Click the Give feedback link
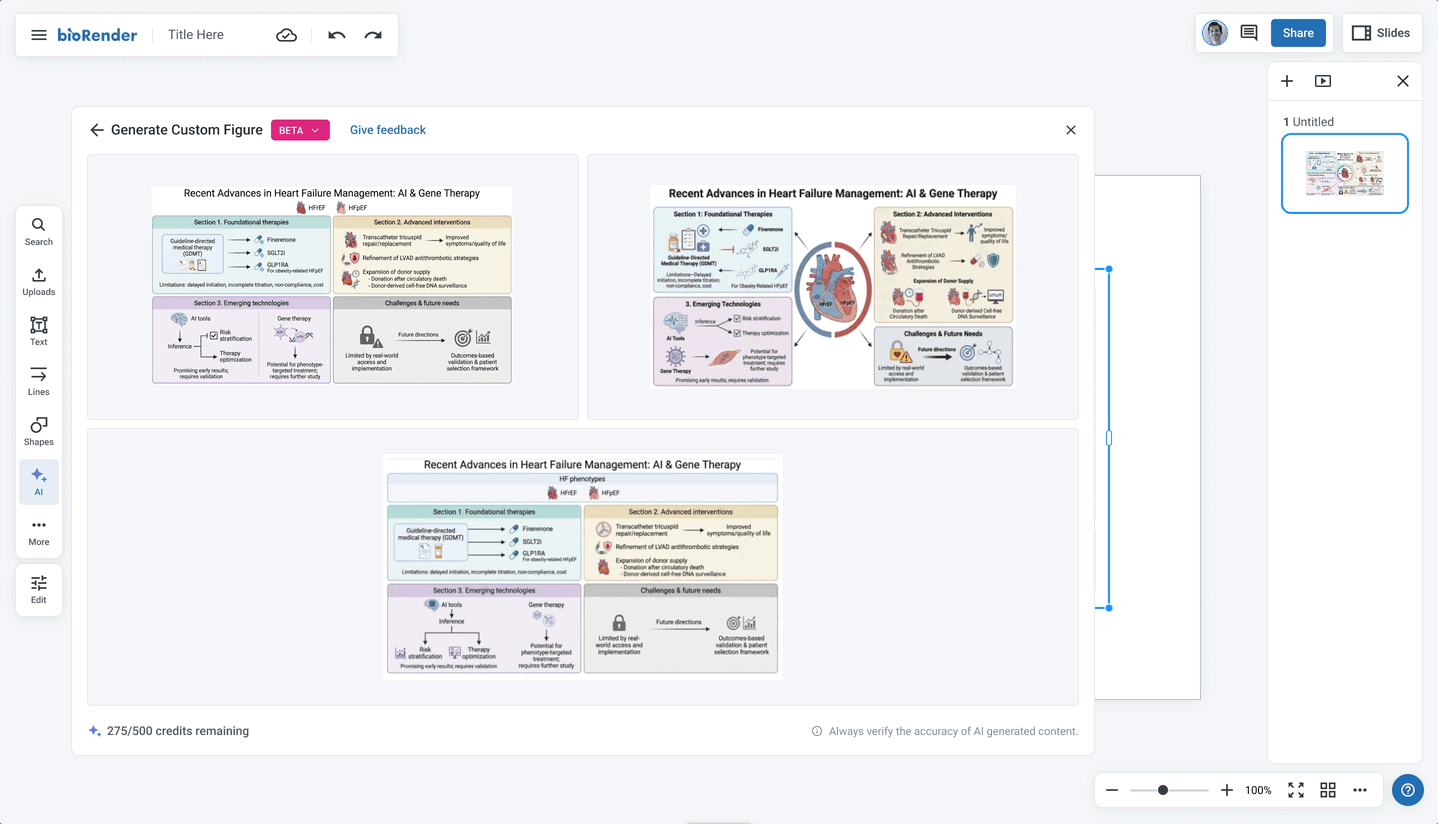 [388, 130]
